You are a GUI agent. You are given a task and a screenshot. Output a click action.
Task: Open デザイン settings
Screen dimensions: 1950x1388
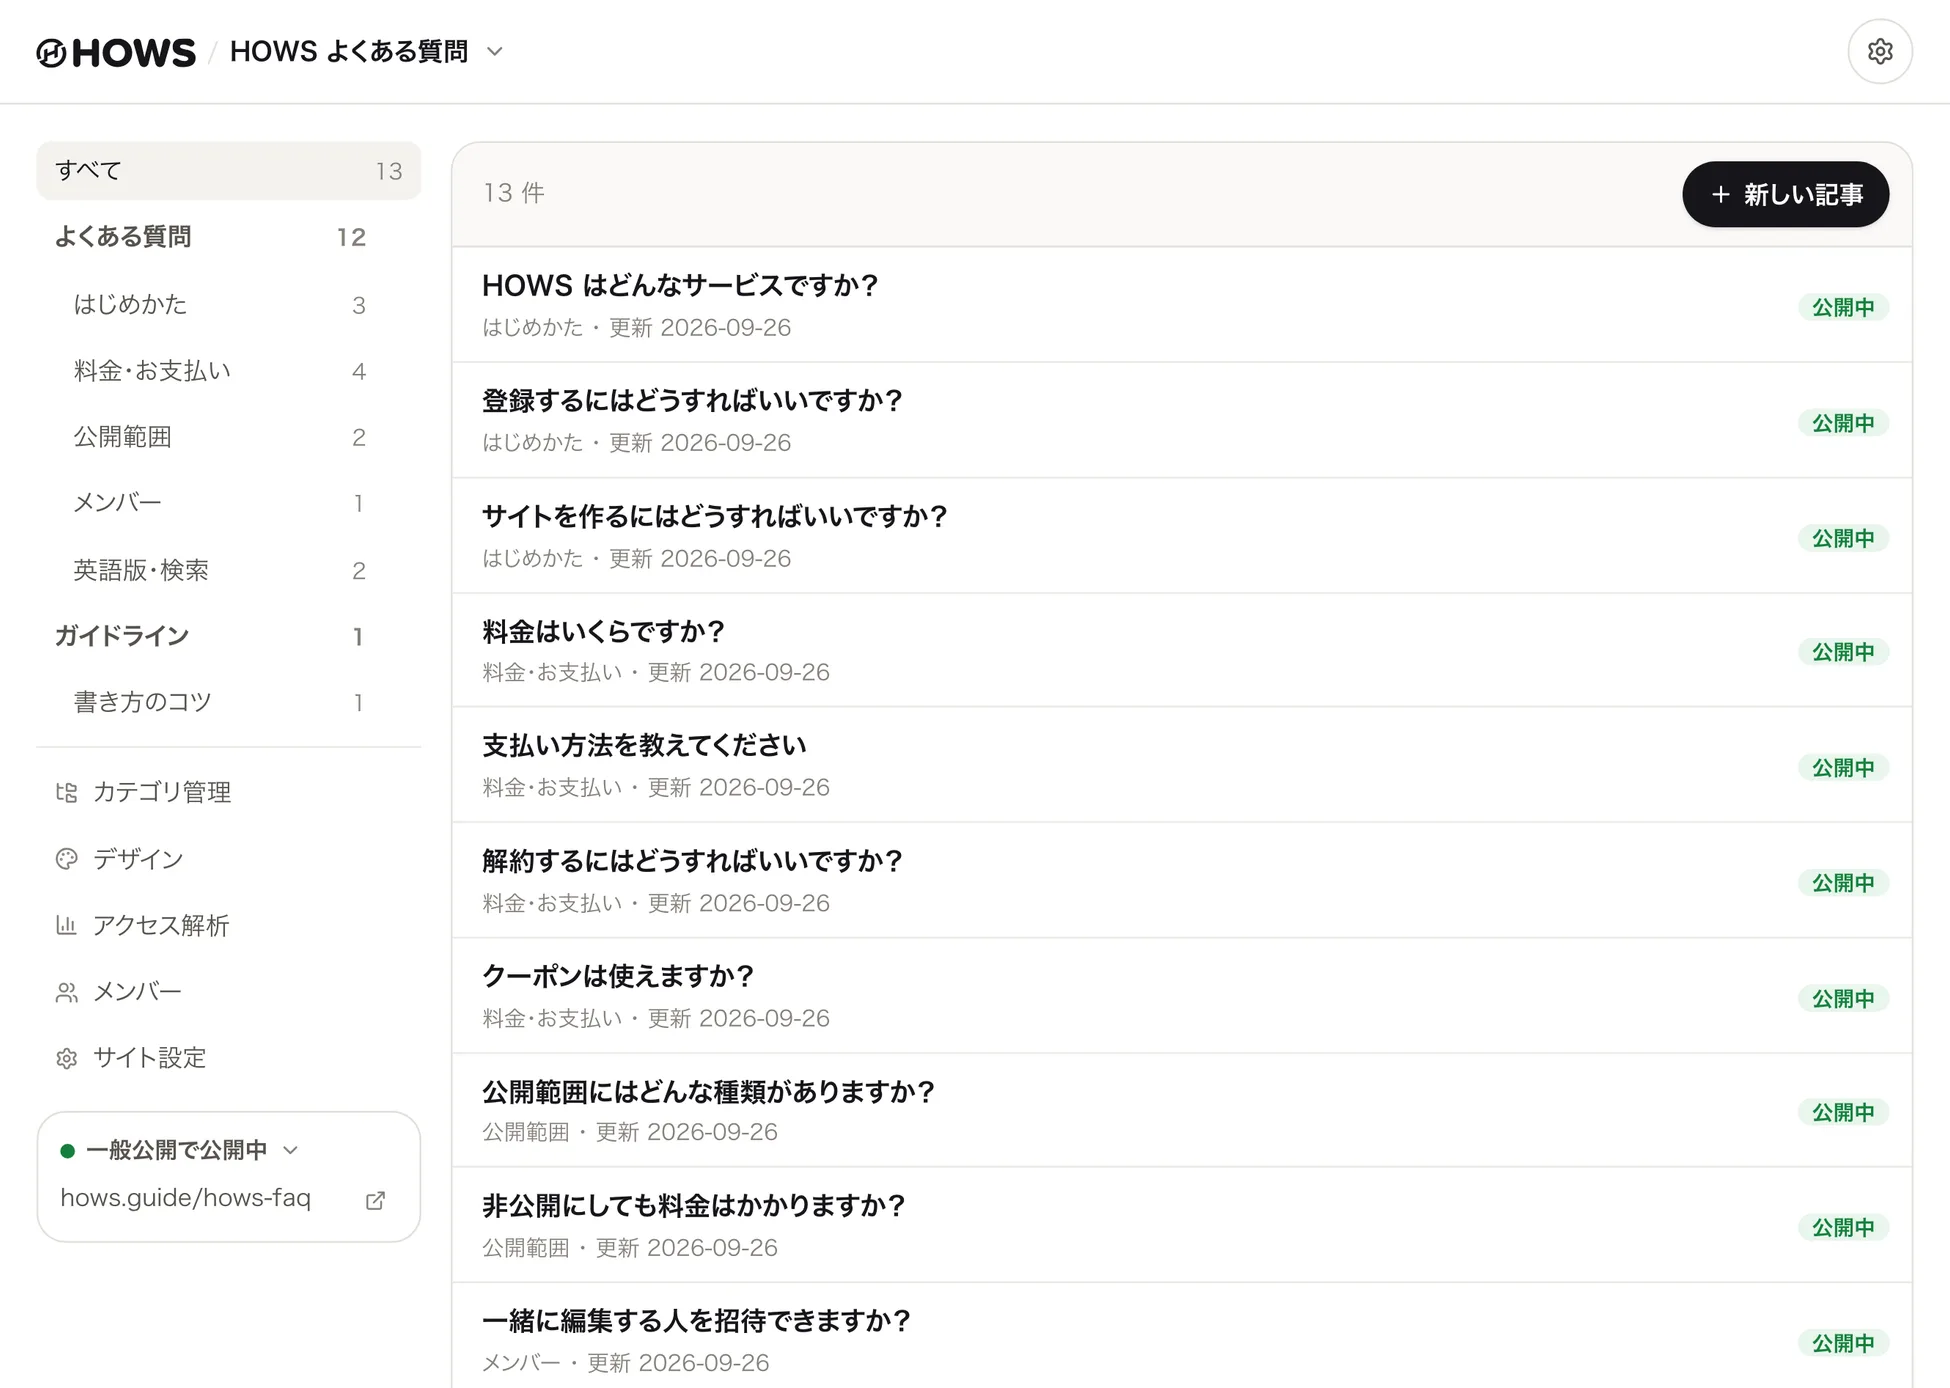229,859
